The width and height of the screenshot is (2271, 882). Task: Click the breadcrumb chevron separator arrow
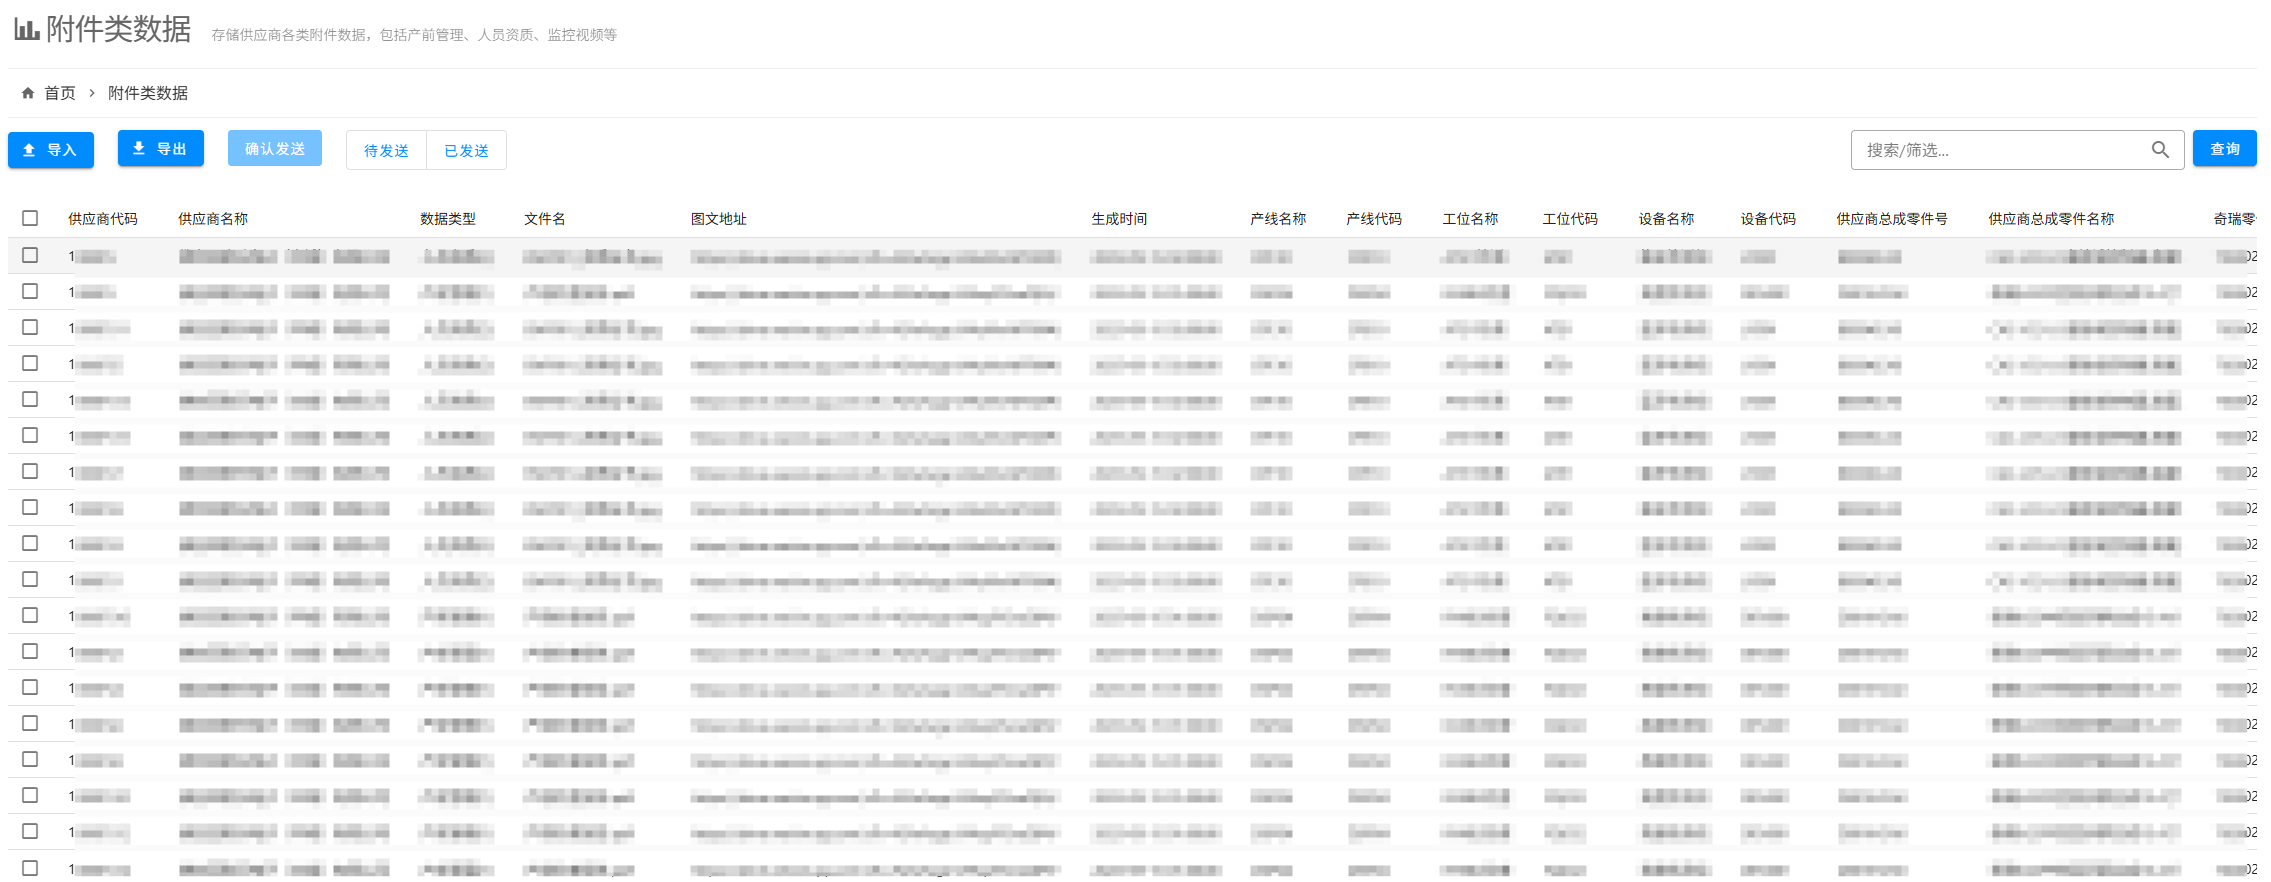tap(92, 93)
